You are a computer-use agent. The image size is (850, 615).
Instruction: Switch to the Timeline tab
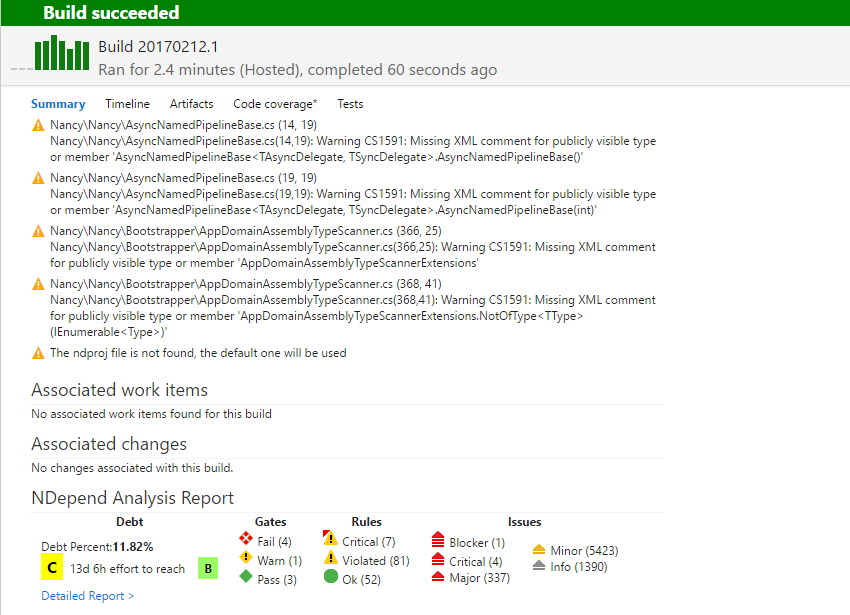(127, 103)
